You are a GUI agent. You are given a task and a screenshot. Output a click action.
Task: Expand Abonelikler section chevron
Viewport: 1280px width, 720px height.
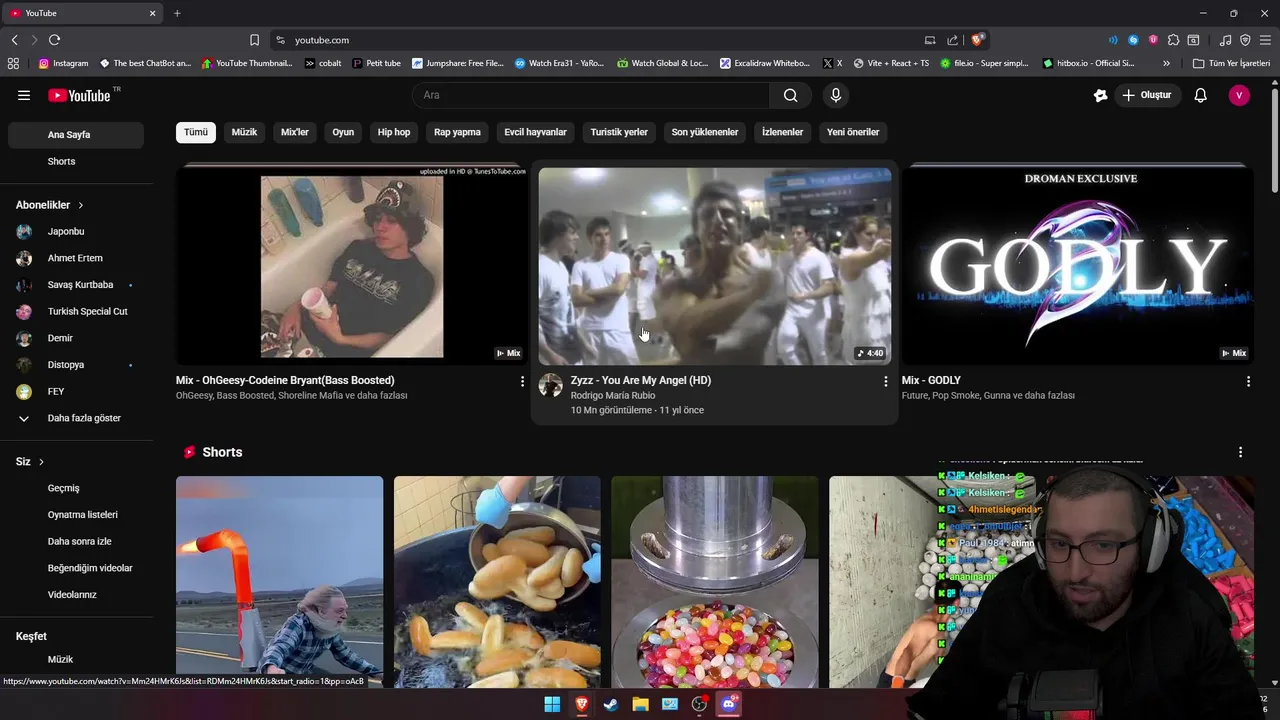80,205
